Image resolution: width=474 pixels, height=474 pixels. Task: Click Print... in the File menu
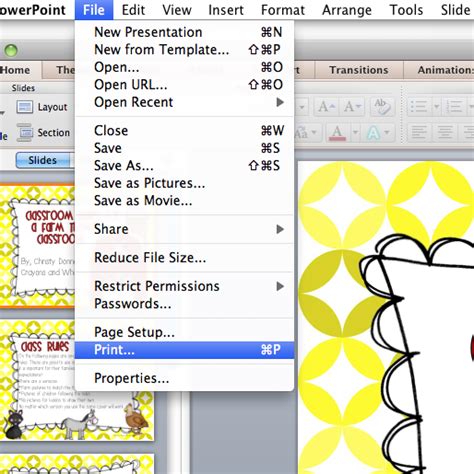[x=184, y=350]
